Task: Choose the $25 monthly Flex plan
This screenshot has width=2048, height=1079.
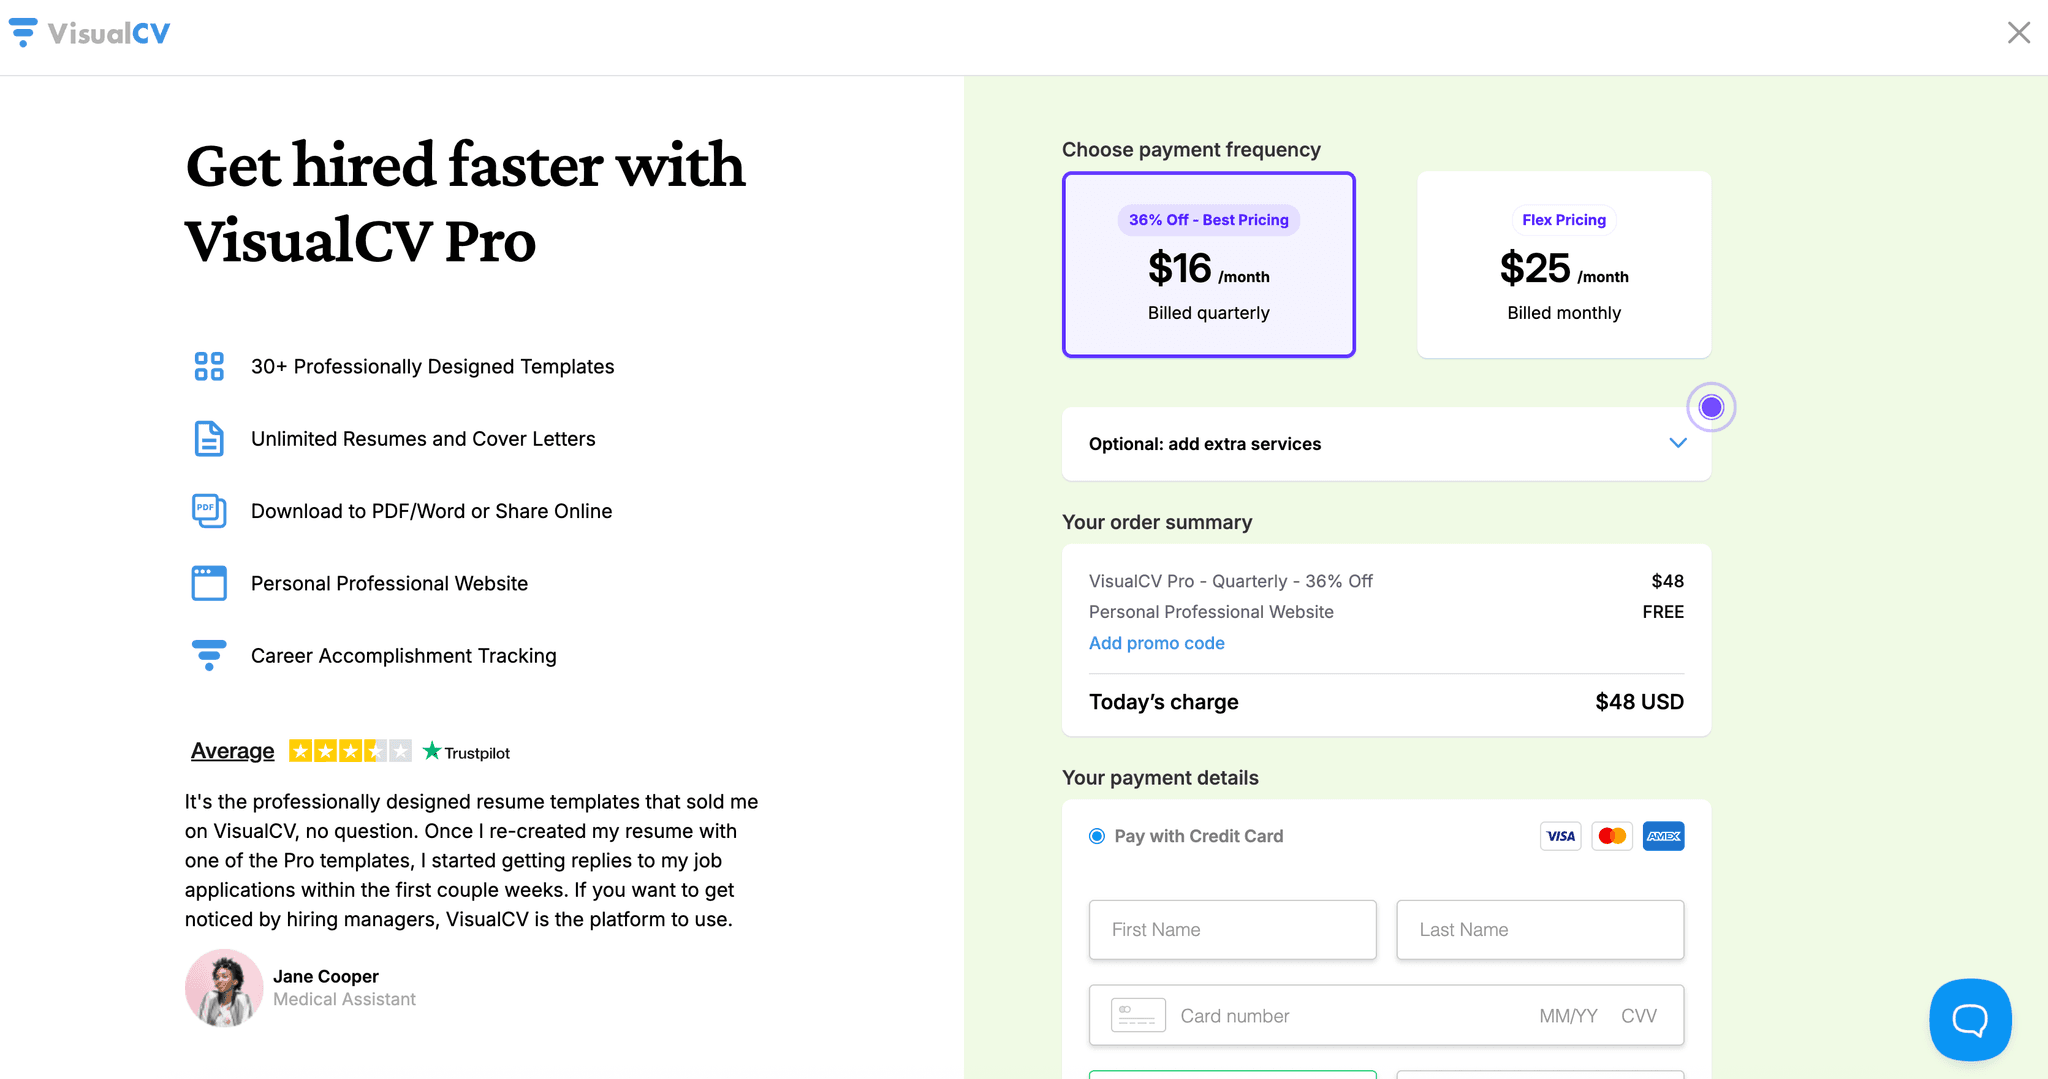Action: pyautogui.click(x=1563, y=265)
